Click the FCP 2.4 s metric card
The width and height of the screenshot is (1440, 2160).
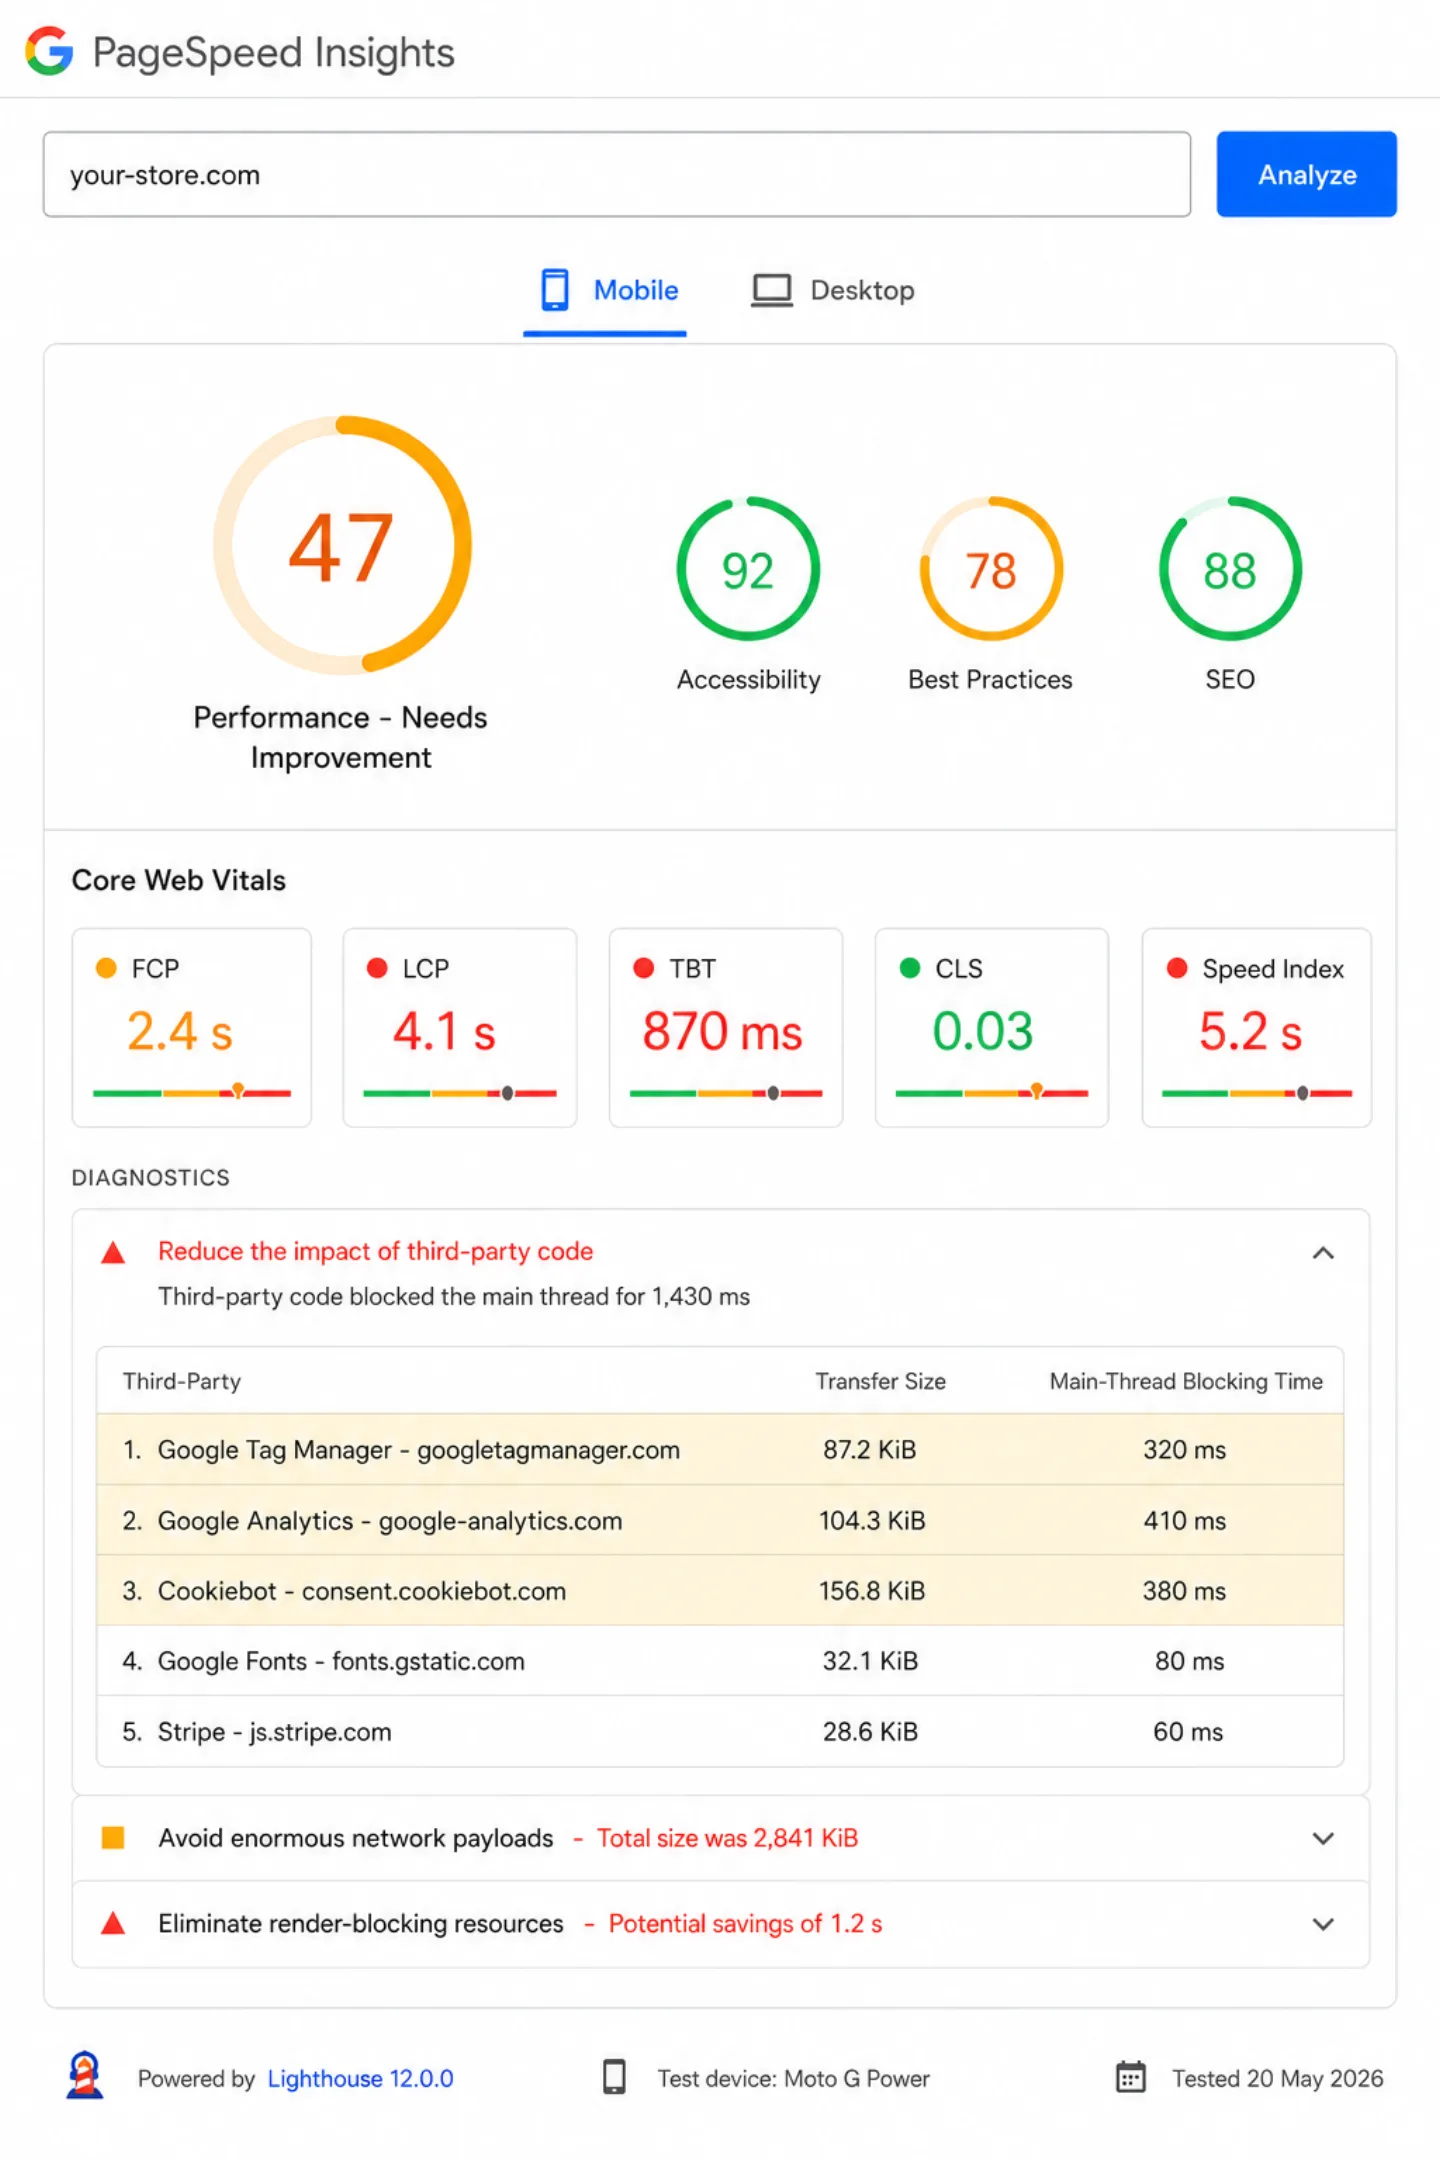[x=192, y=1027]
